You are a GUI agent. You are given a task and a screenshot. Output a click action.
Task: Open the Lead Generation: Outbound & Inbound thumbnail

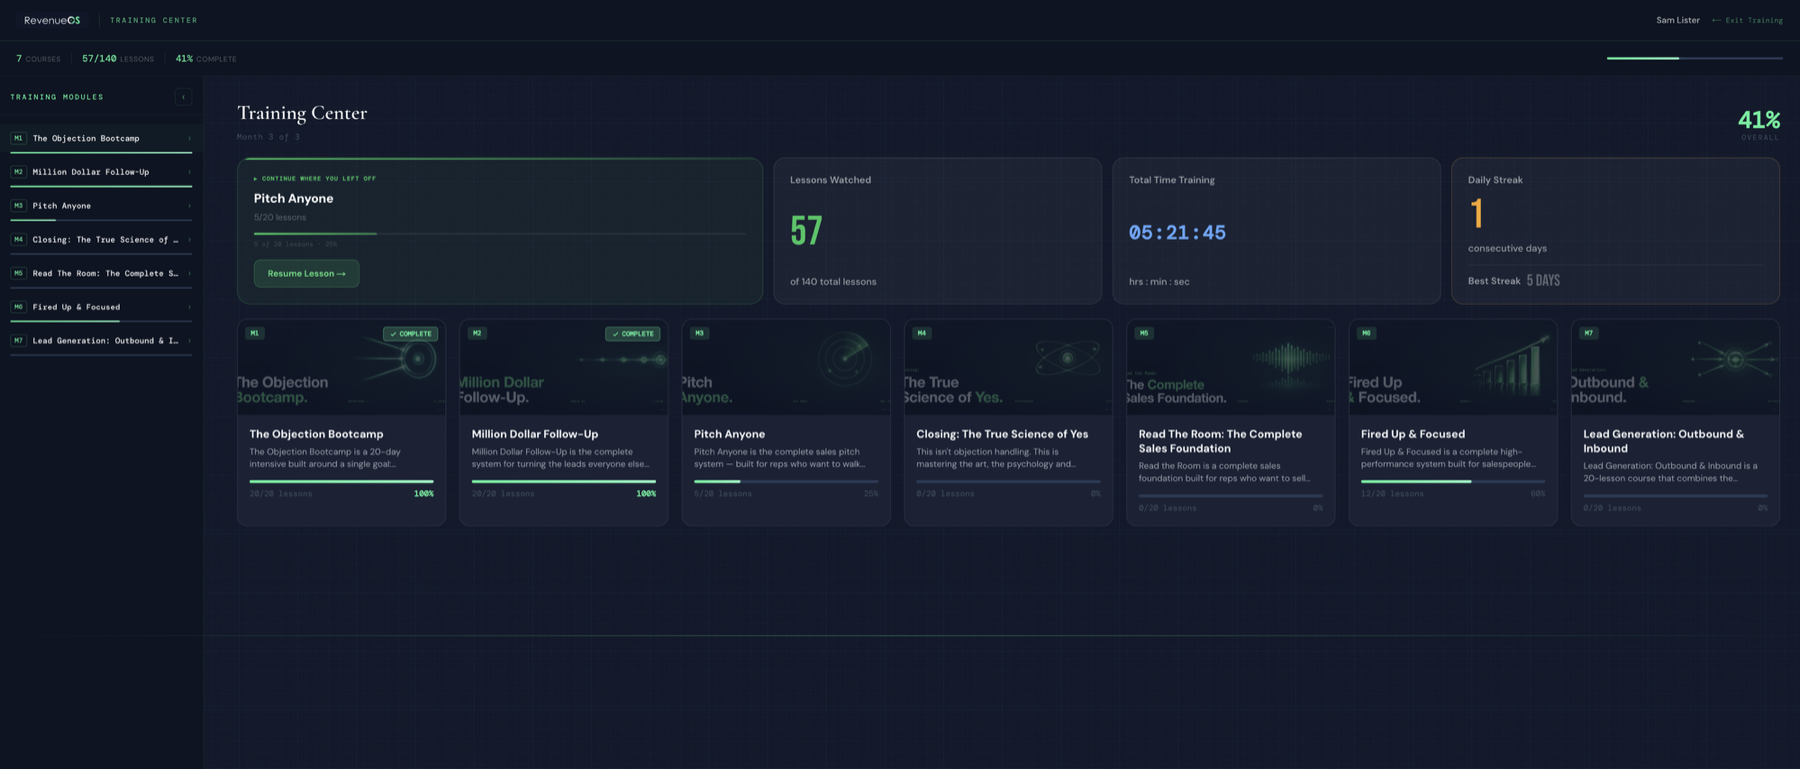[1675, 367]
